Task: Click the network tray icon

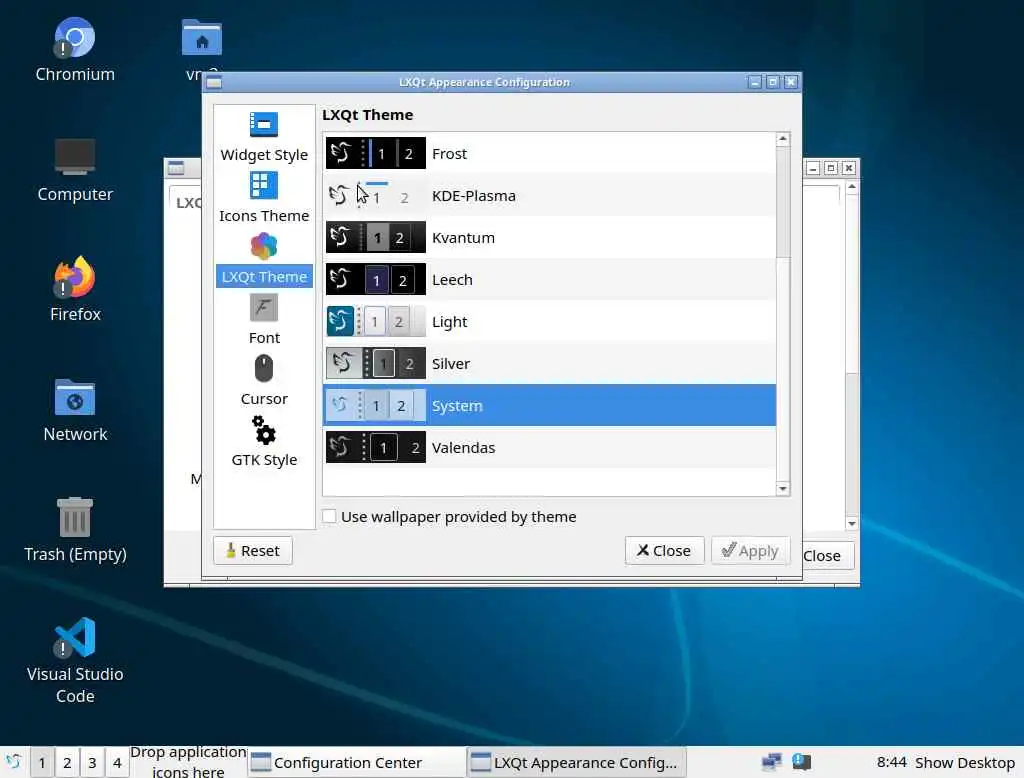Action: [772, 762]
